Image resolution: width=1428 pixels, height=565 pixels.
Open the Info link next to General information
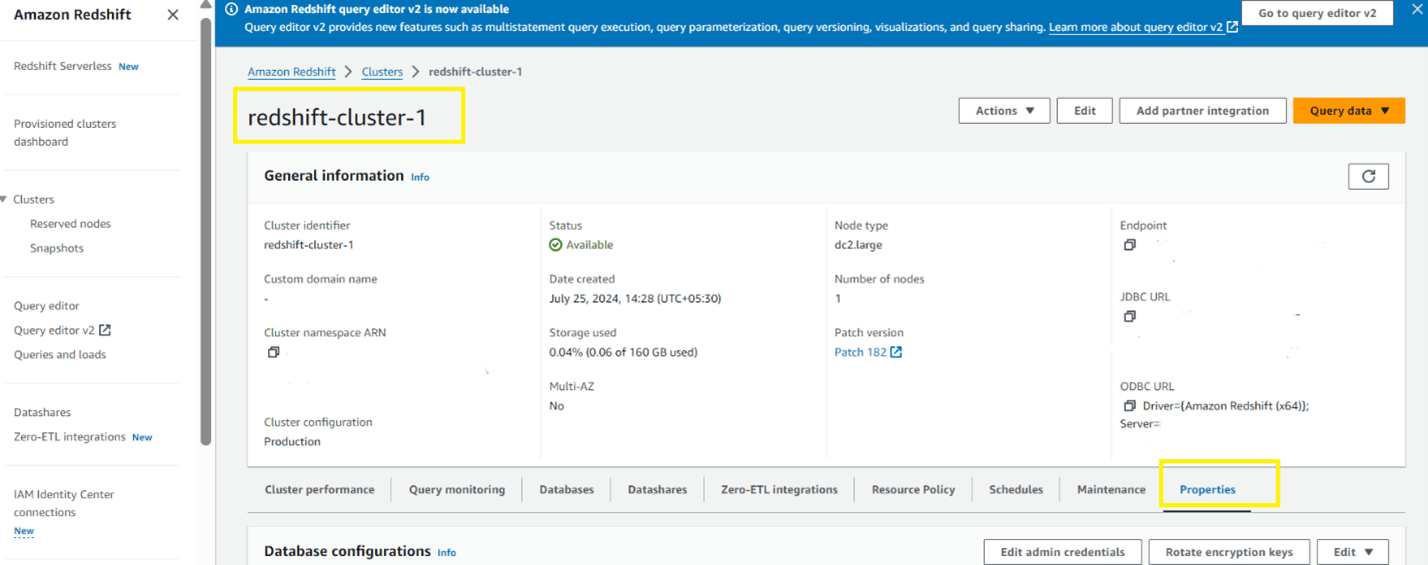(x=420, y=177)
